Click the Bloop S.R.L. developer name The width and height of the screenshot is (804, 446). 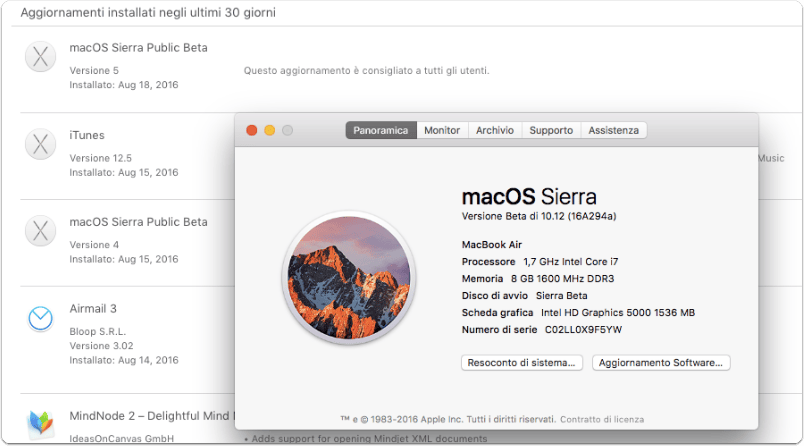(97, 331)
